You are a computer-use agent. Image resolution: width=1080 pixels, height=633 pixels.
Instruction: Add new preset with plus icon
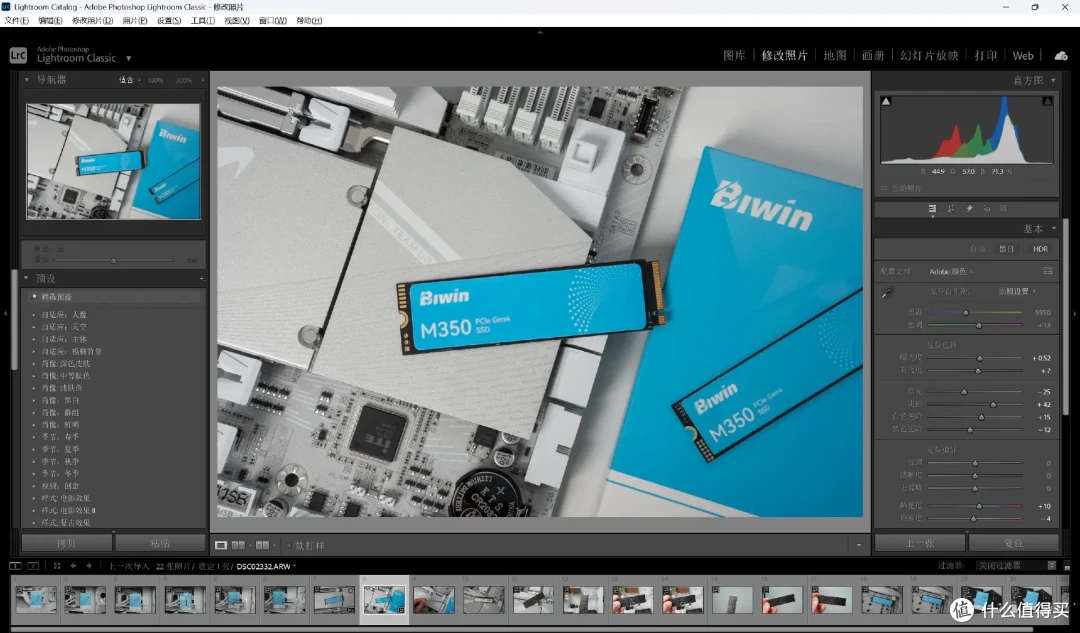click(x=202, y=278)
